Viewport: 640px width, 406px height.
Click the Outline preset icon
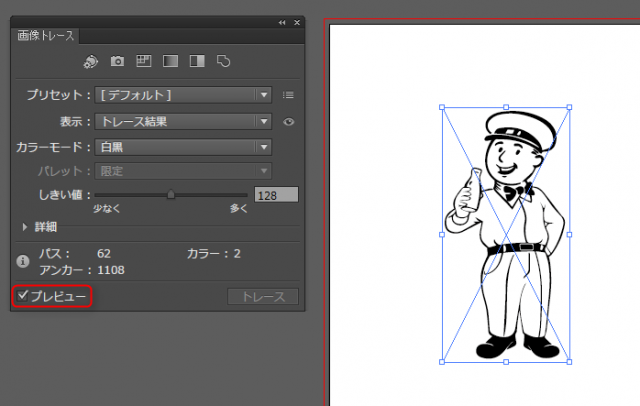pos(224,61)
